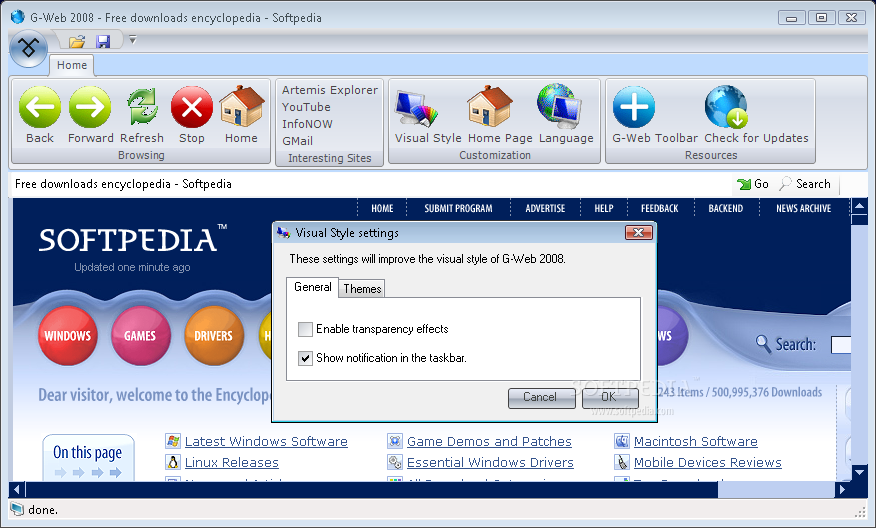Confirm with the OK button
The image size is (876, 528).
pos(610,397)
